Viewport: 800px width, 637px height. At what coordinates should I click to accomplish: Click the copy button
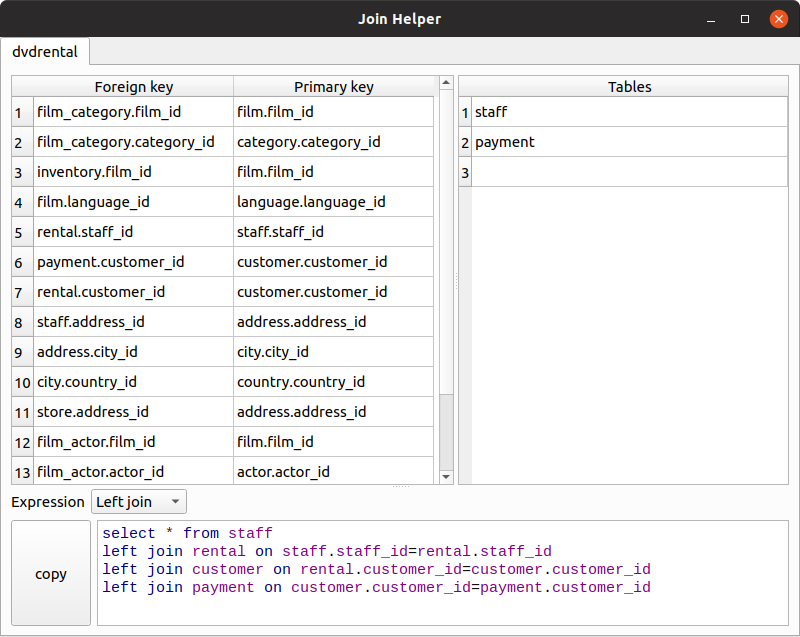(x=51, y=574)
